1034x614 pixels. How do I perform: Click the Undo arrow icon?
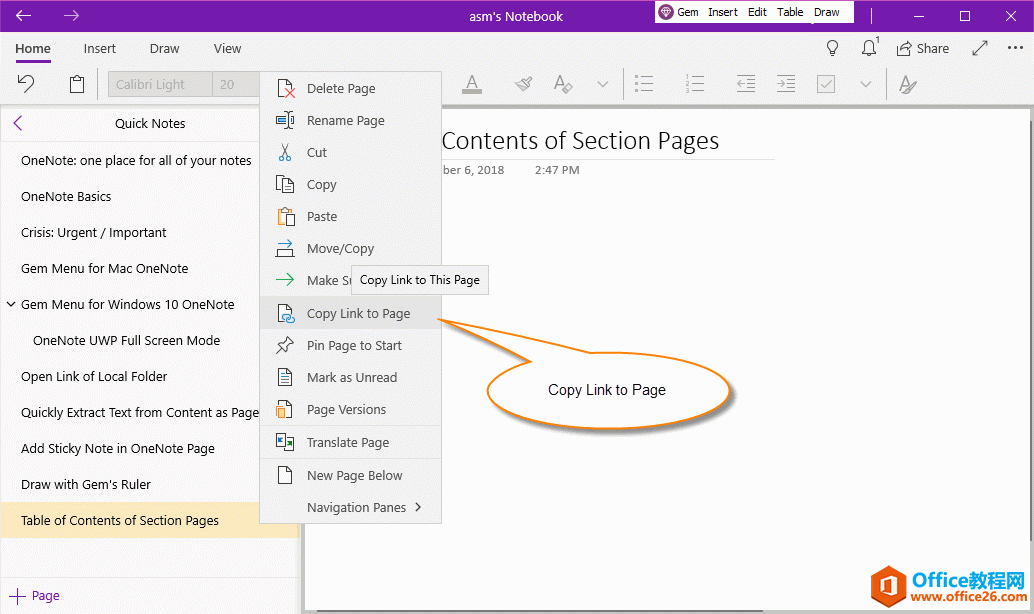(27, 84)
